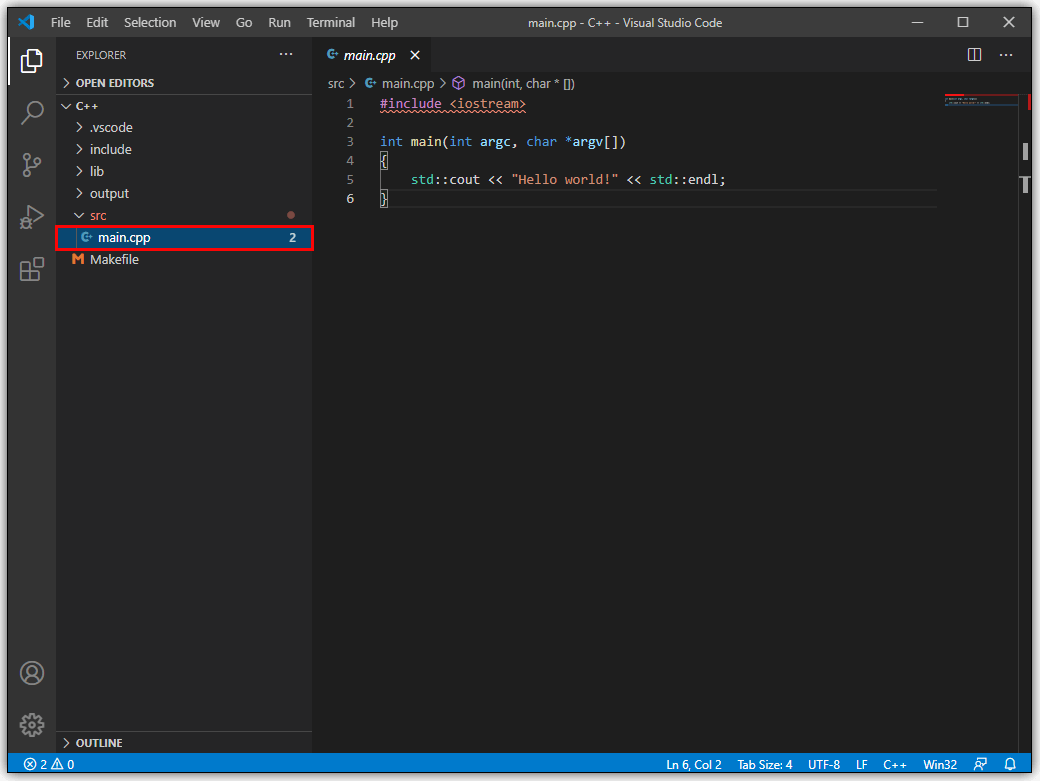
Task: Click the argc parameter in main signature
Action: (x=495, y=142)
